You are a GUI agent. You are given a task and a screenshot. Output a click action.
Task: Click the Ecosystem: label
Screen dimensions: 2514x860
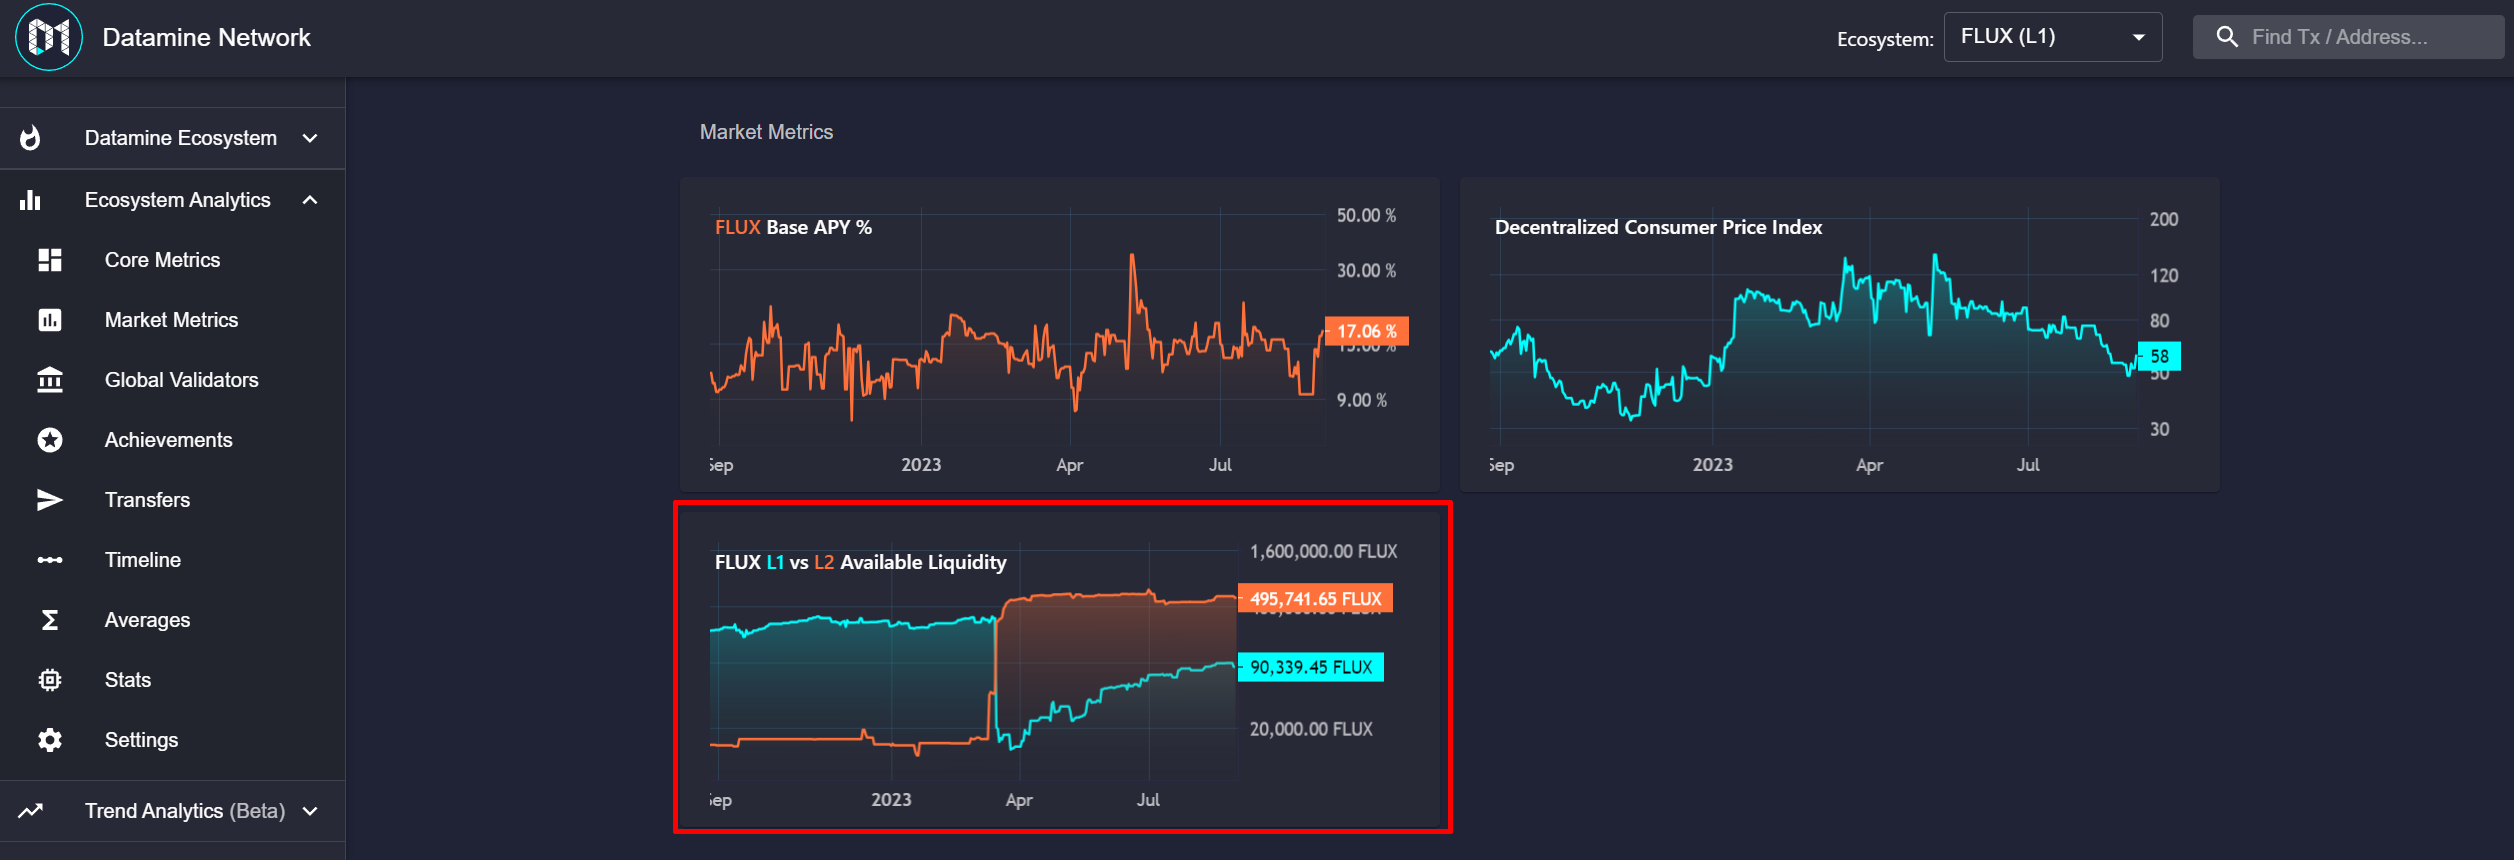[x=1885, y=39]
